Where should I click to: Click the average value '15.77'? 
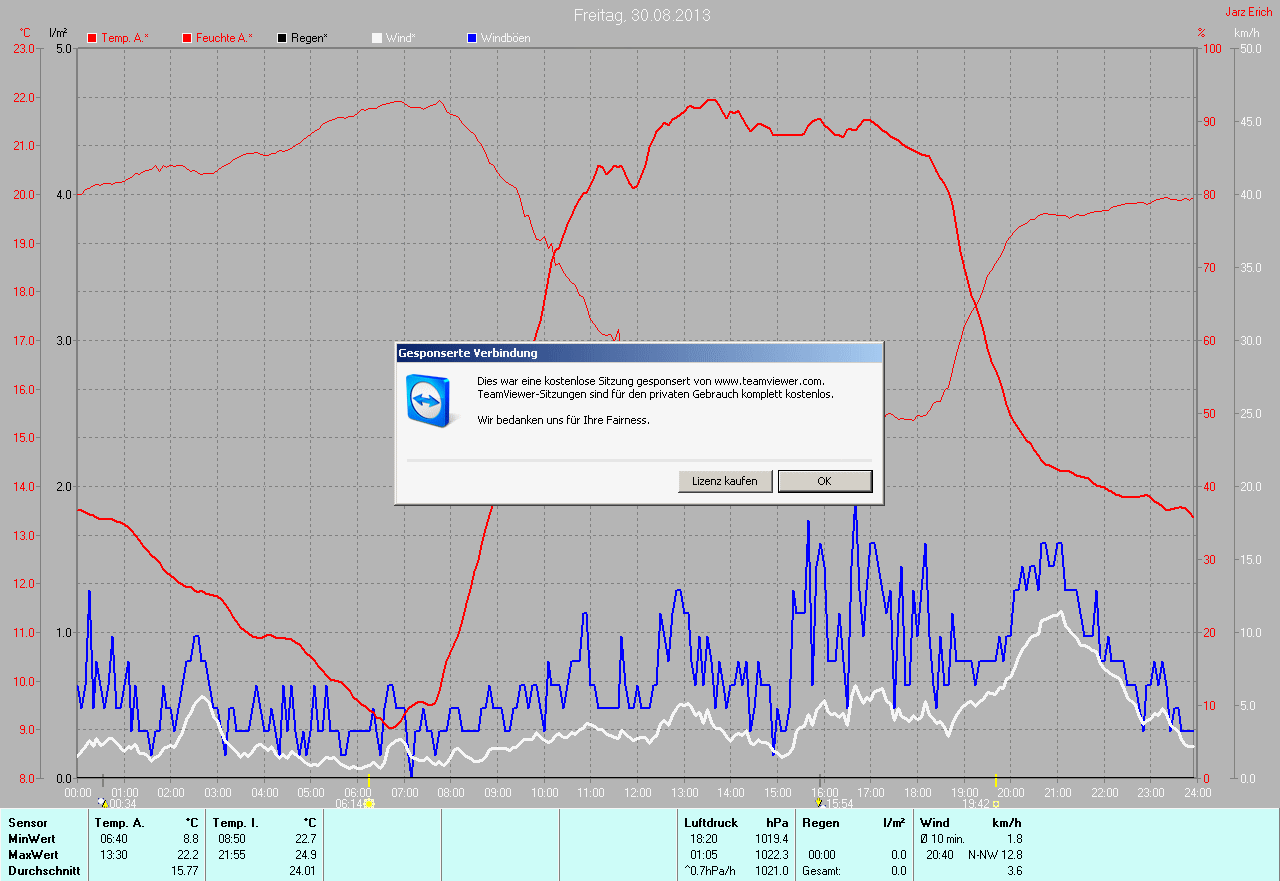coord(184,871)
